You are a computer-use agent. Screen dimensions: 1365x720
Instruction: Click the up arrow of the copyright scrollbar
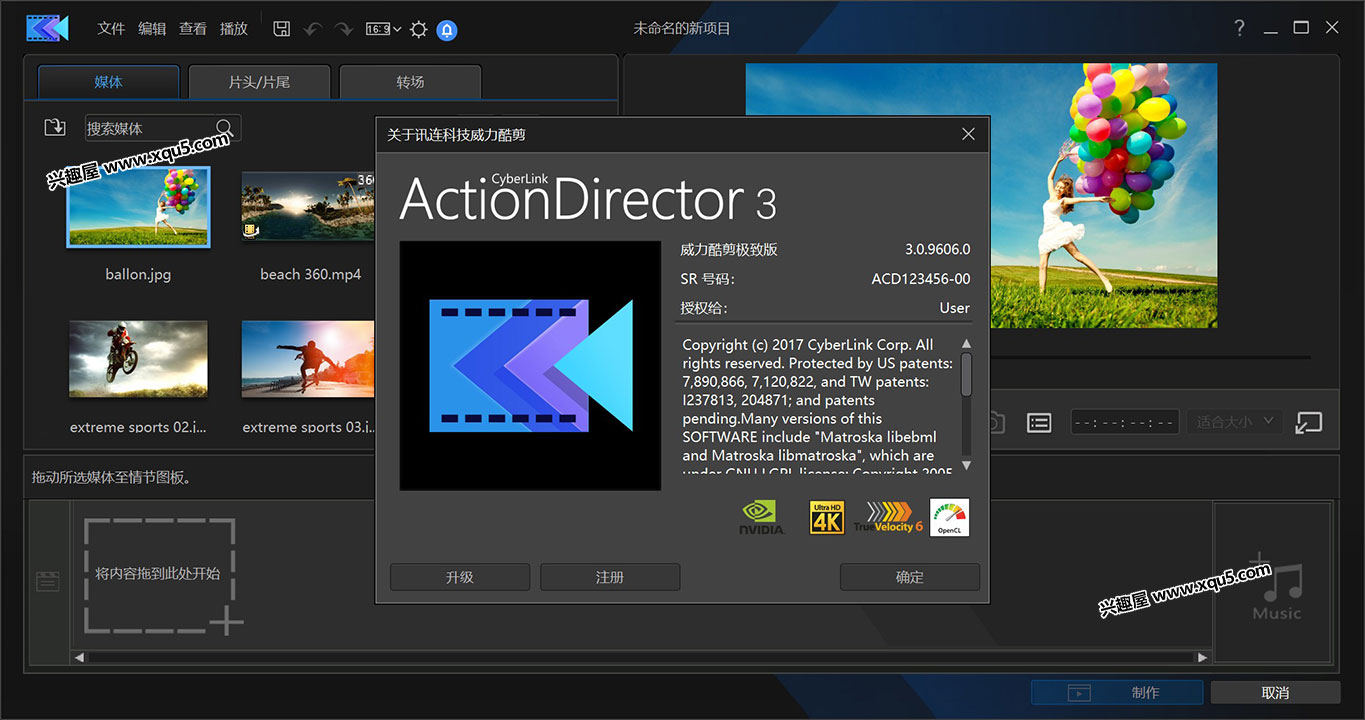pyautogui.click(x=966, y=344)
